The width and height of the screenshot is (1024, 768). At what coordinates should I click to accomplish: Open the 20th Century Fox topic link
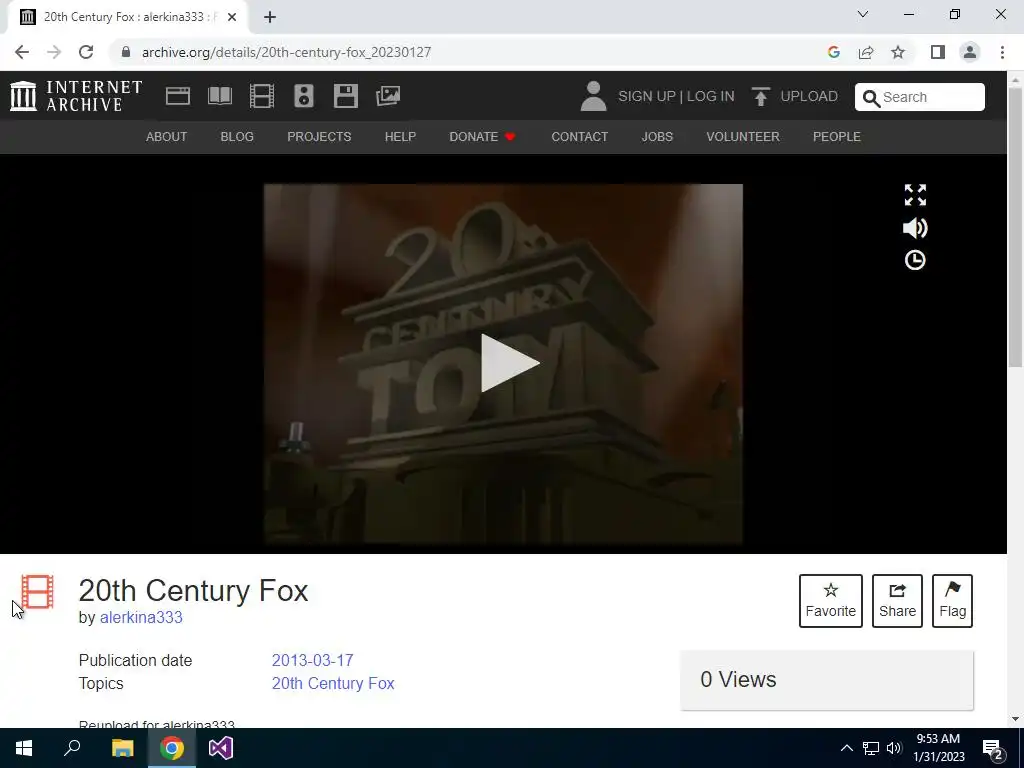click(x=333, y=683)
